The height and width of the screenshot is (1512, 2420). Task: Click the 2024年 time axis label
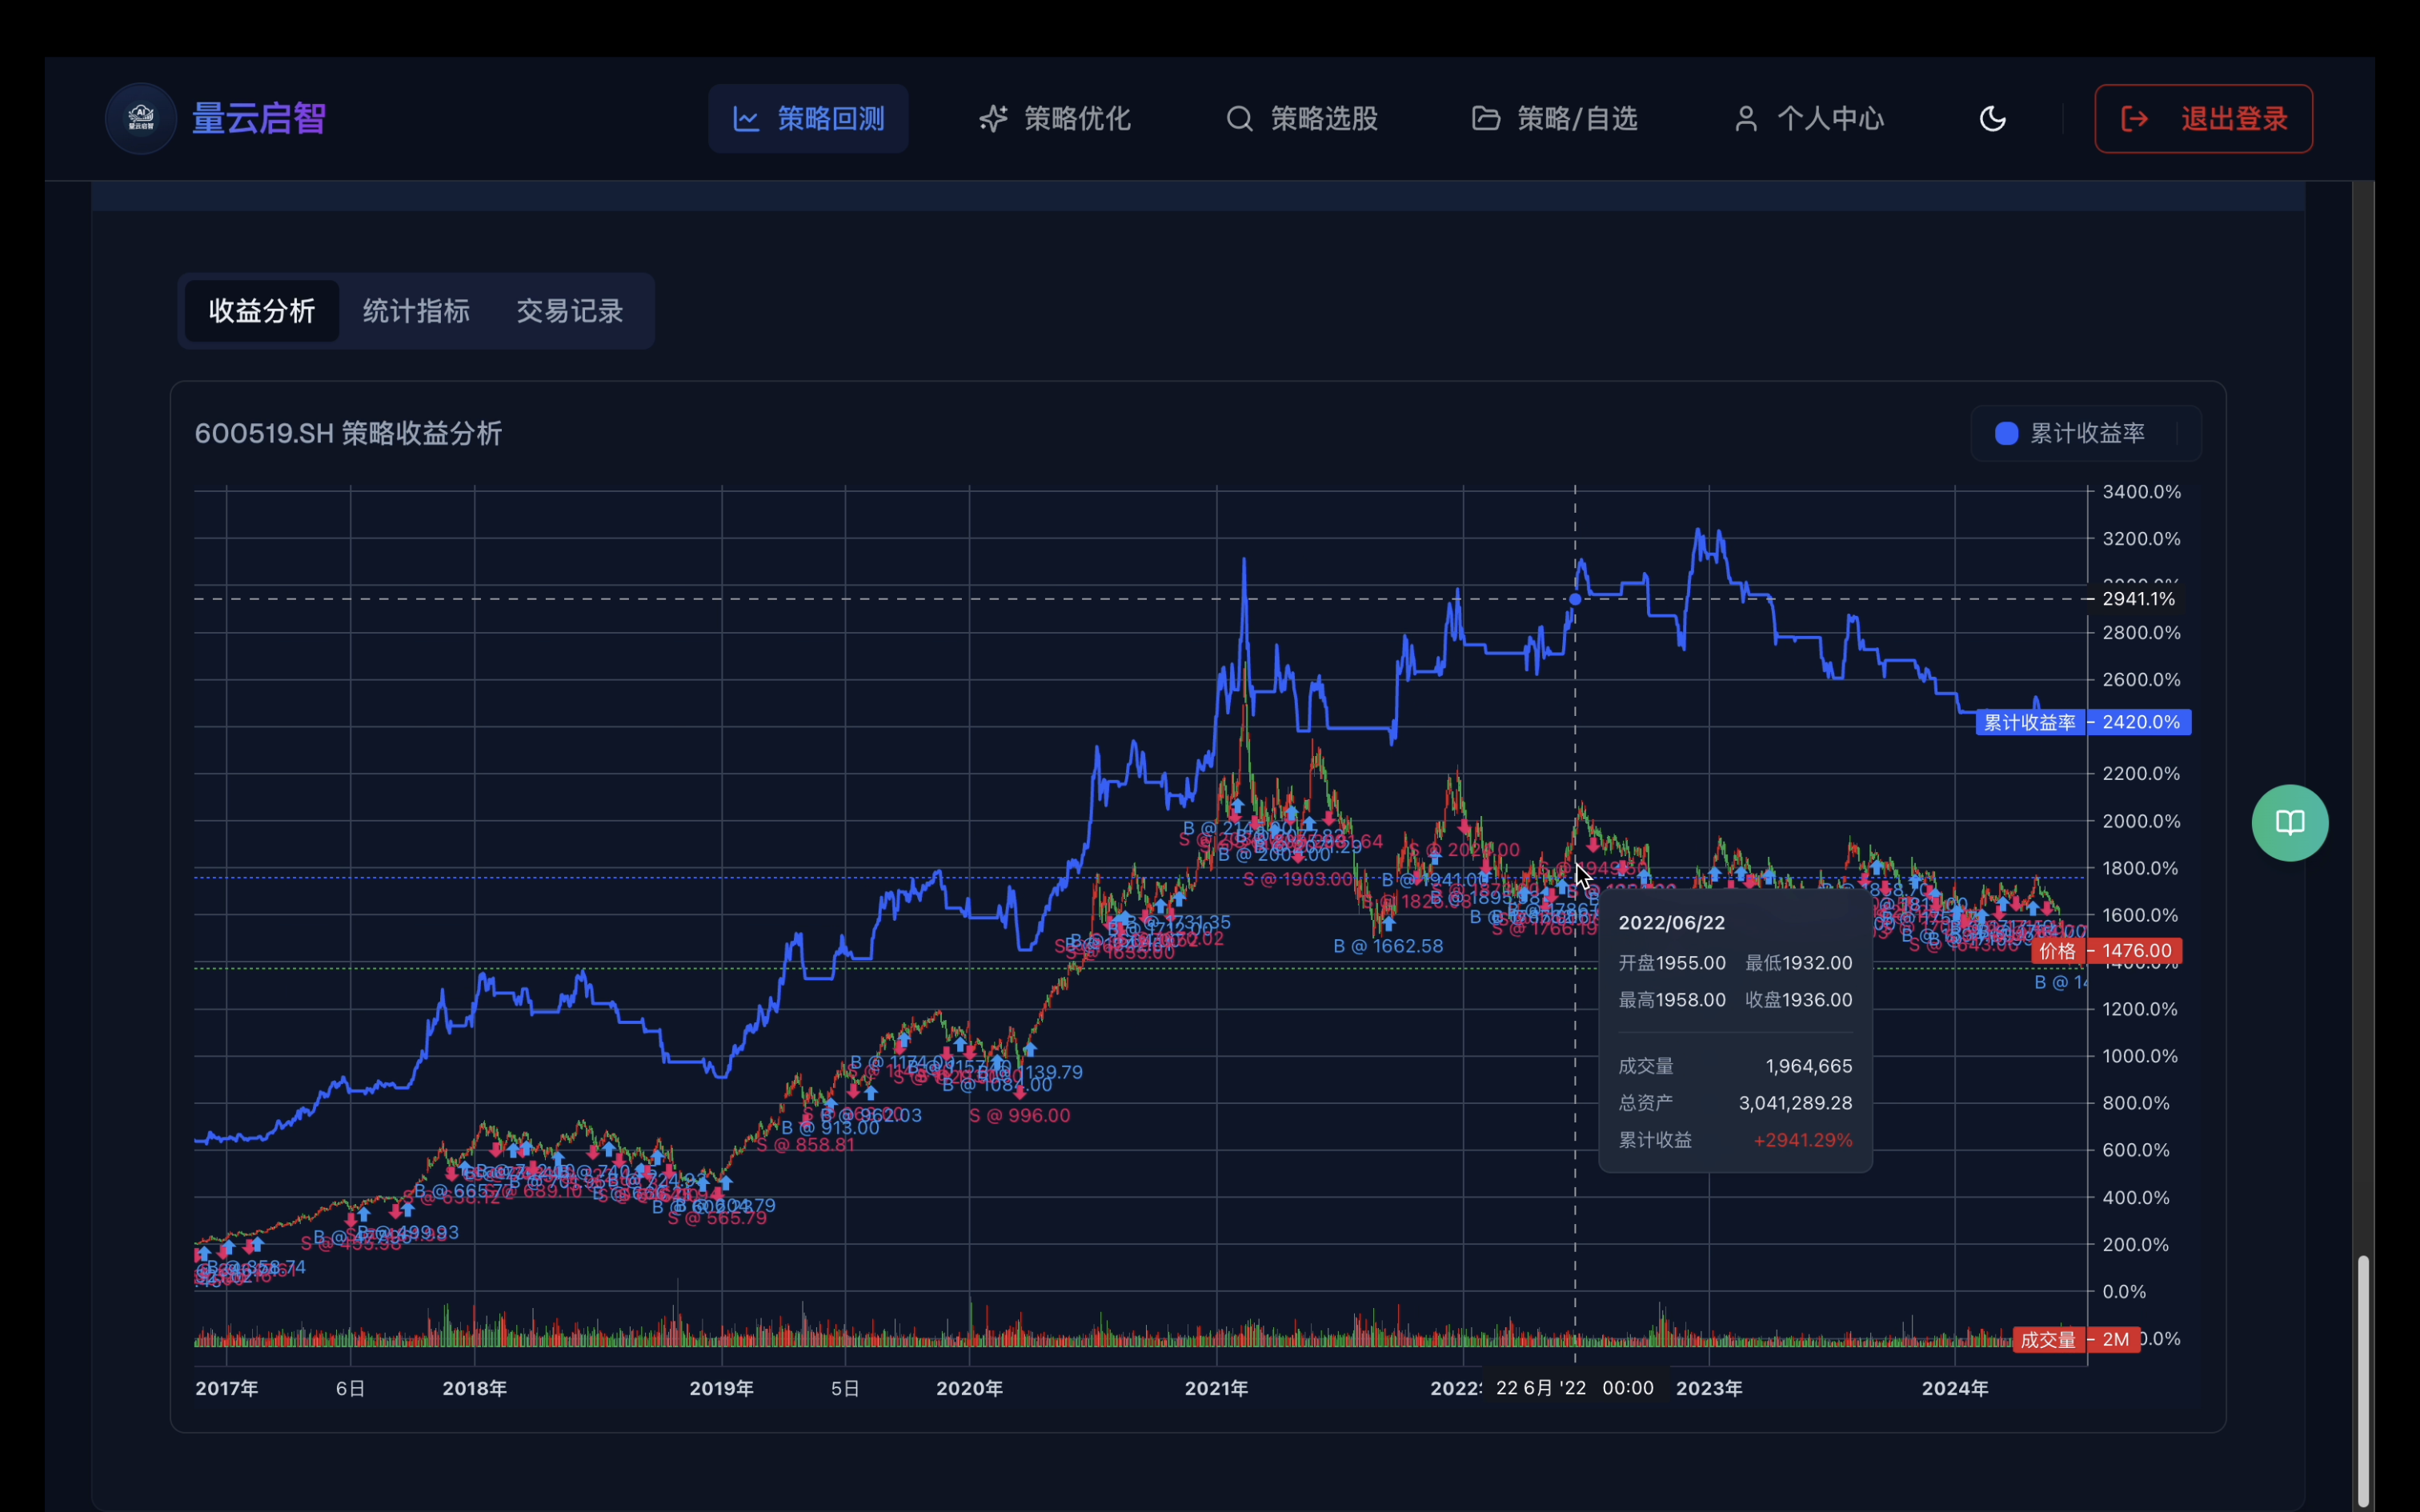1955,1388
